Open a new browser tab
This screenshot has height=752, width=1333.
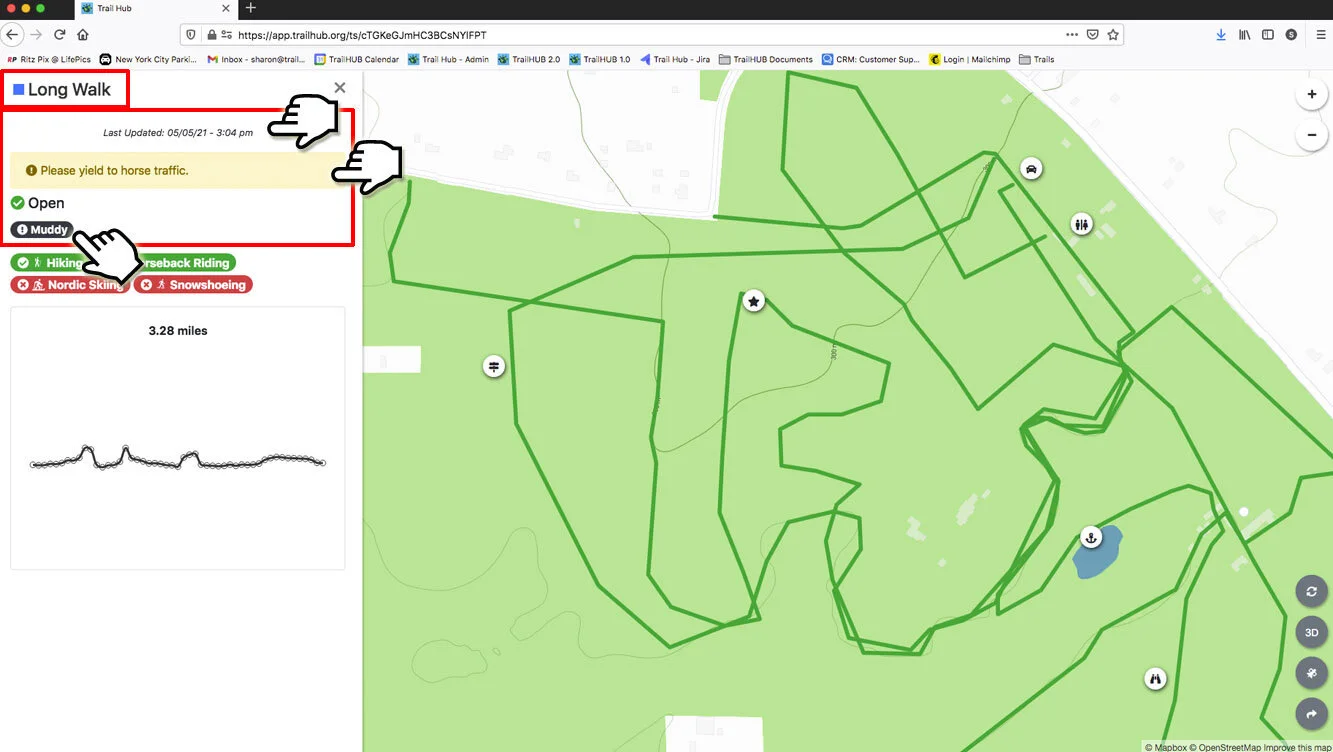coord(250,8)
